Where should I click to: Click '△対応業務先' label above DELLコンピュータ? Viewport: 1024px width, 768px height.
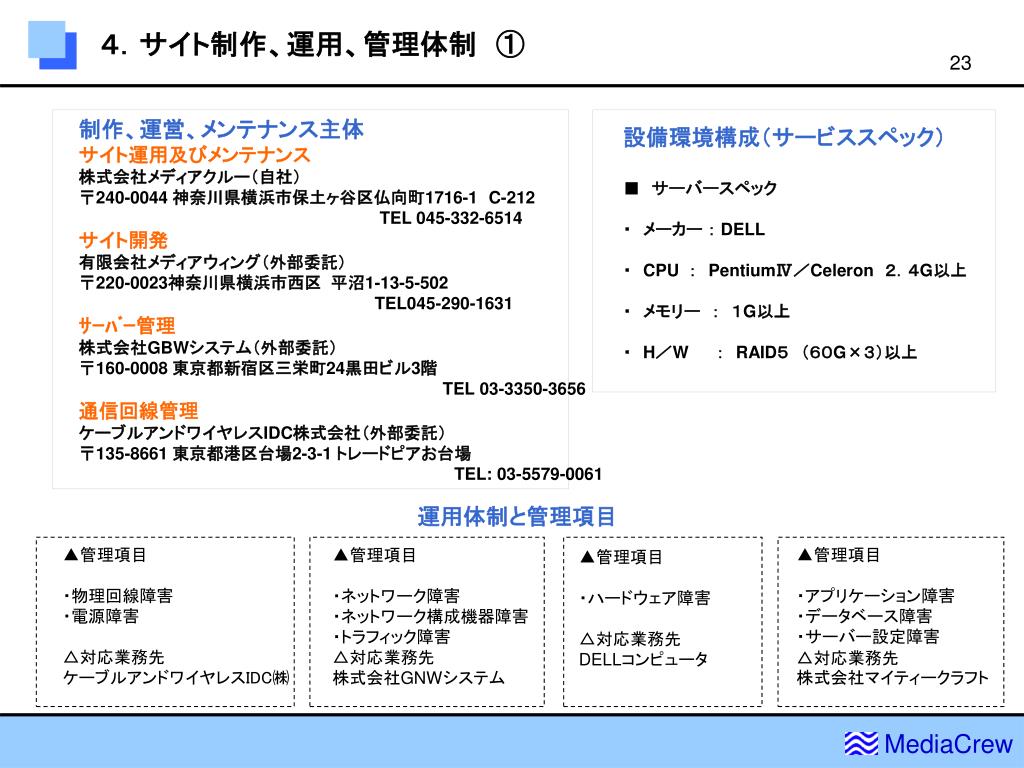click(630, 639)
